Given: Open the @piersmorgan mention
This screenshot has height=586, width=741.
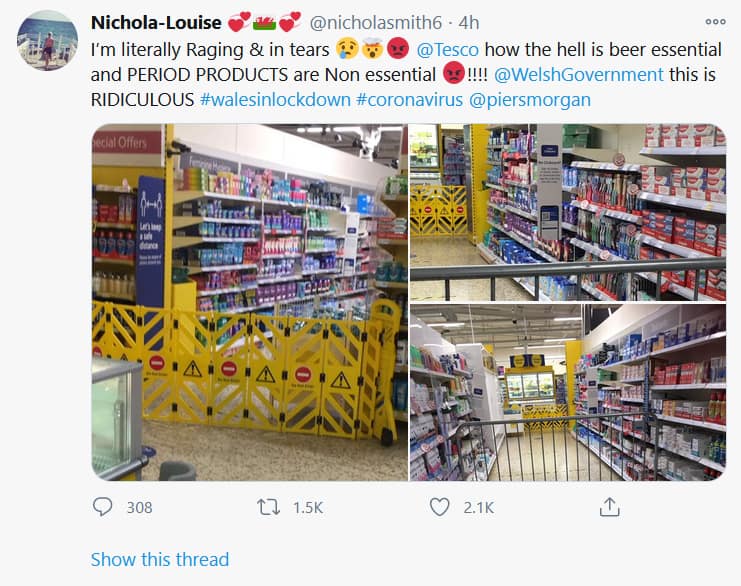Looking at the screenshot, I should click(x=530, y=100).
